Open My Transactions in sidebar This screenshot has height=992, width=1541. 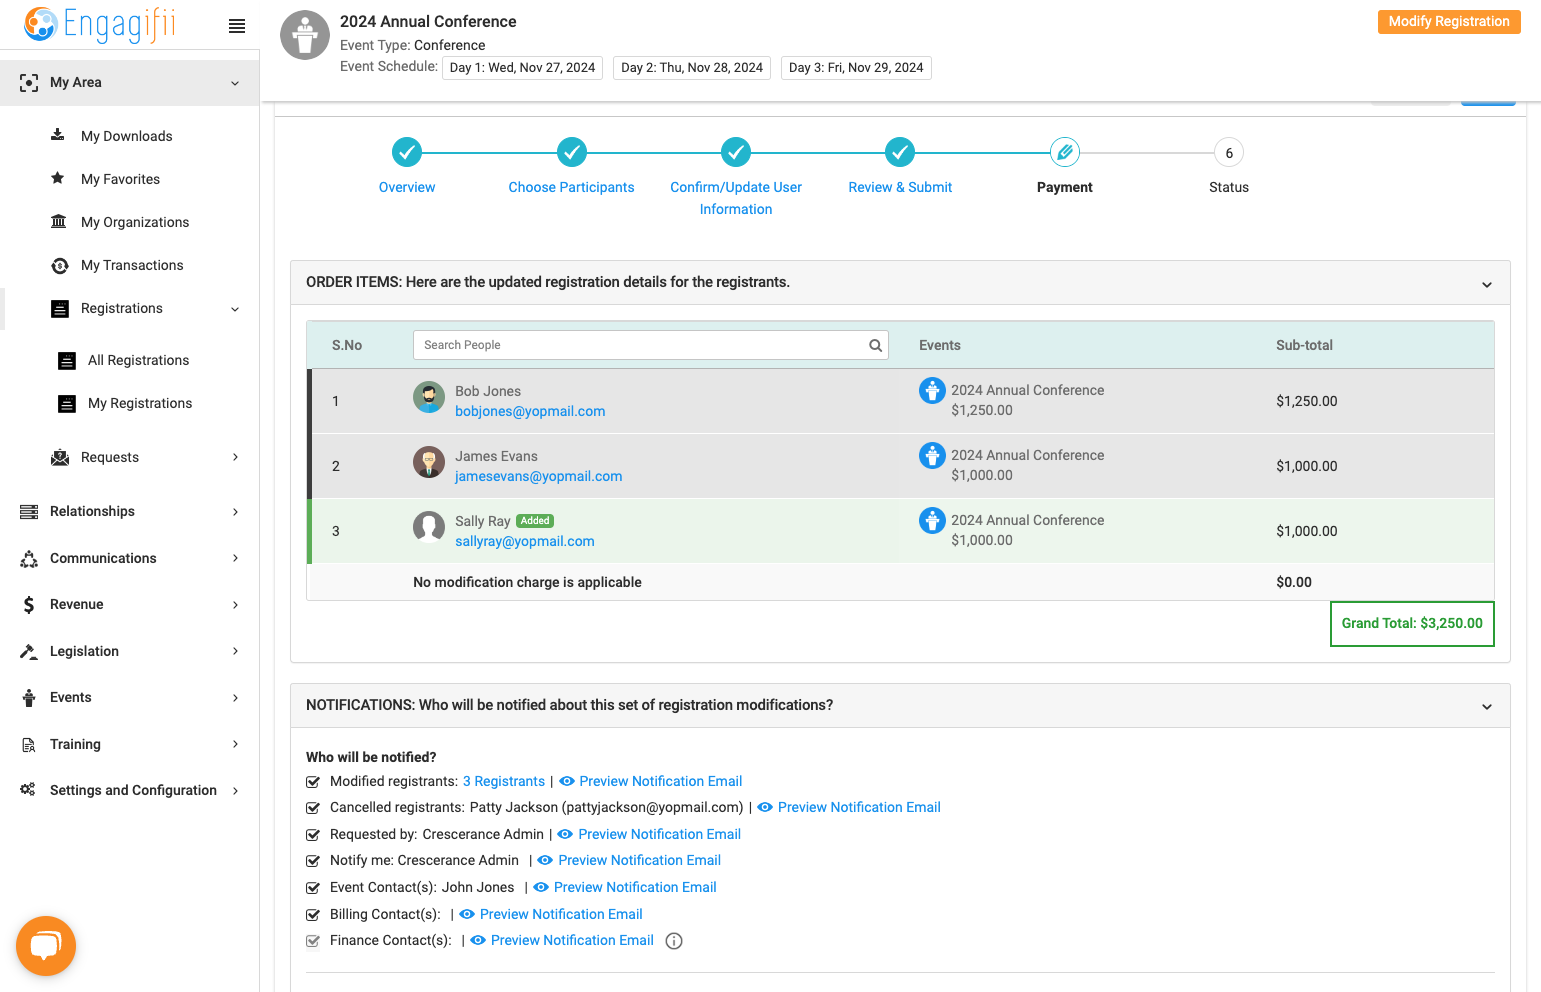point(132,265)
